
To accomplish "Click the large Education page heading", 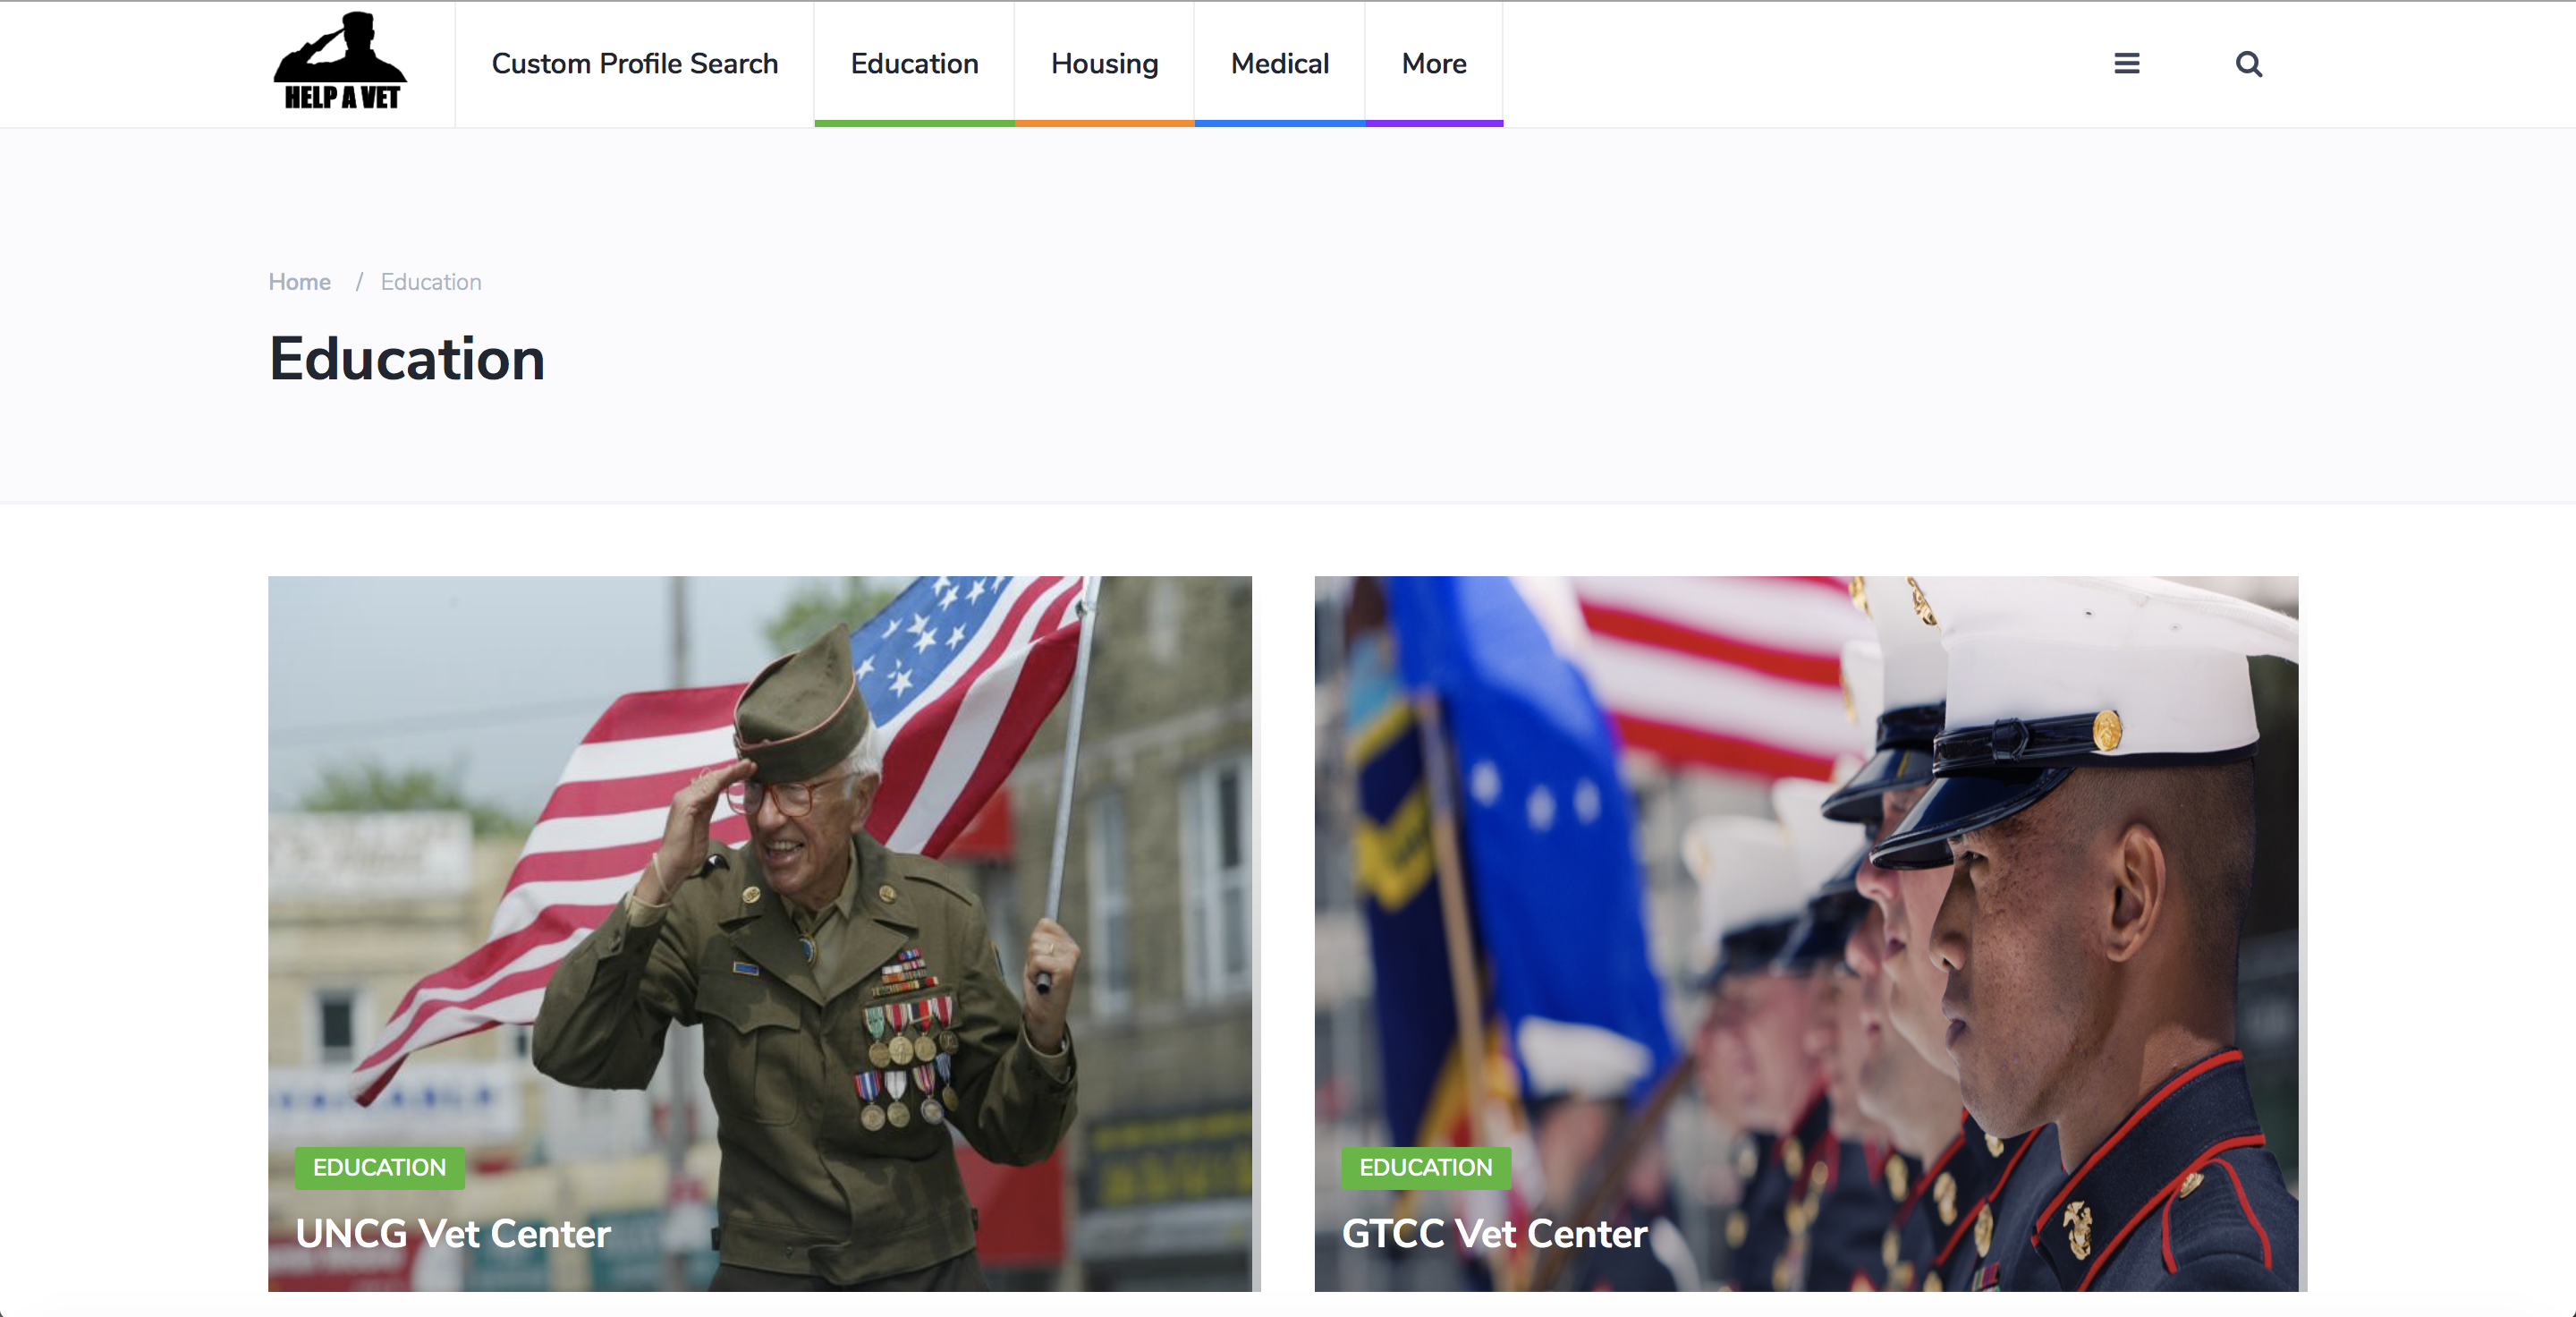I will [406, 359].
